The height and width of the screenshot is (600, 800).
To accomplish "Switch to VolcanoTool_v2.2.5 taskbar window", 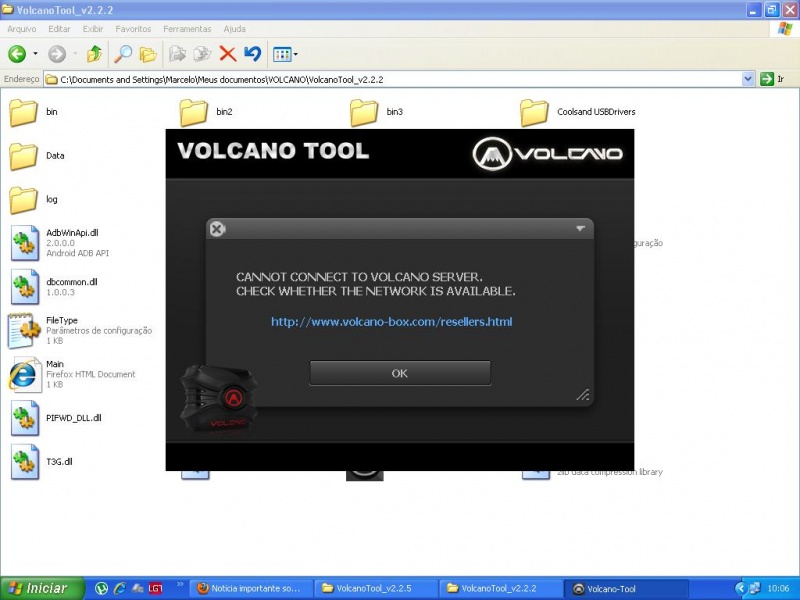I will click(376, 588).
